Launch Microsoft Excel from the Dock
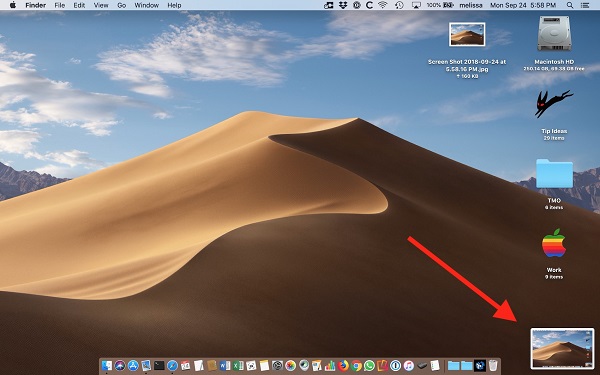The image size is (600, 375). point(238,366)
